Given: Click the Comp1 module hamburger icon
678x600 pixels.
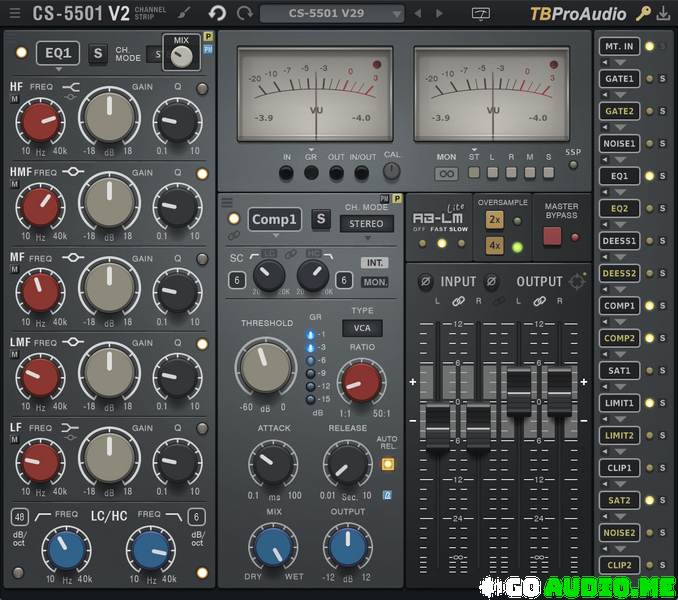Looking at the screenshot, I should coord(227,202).
